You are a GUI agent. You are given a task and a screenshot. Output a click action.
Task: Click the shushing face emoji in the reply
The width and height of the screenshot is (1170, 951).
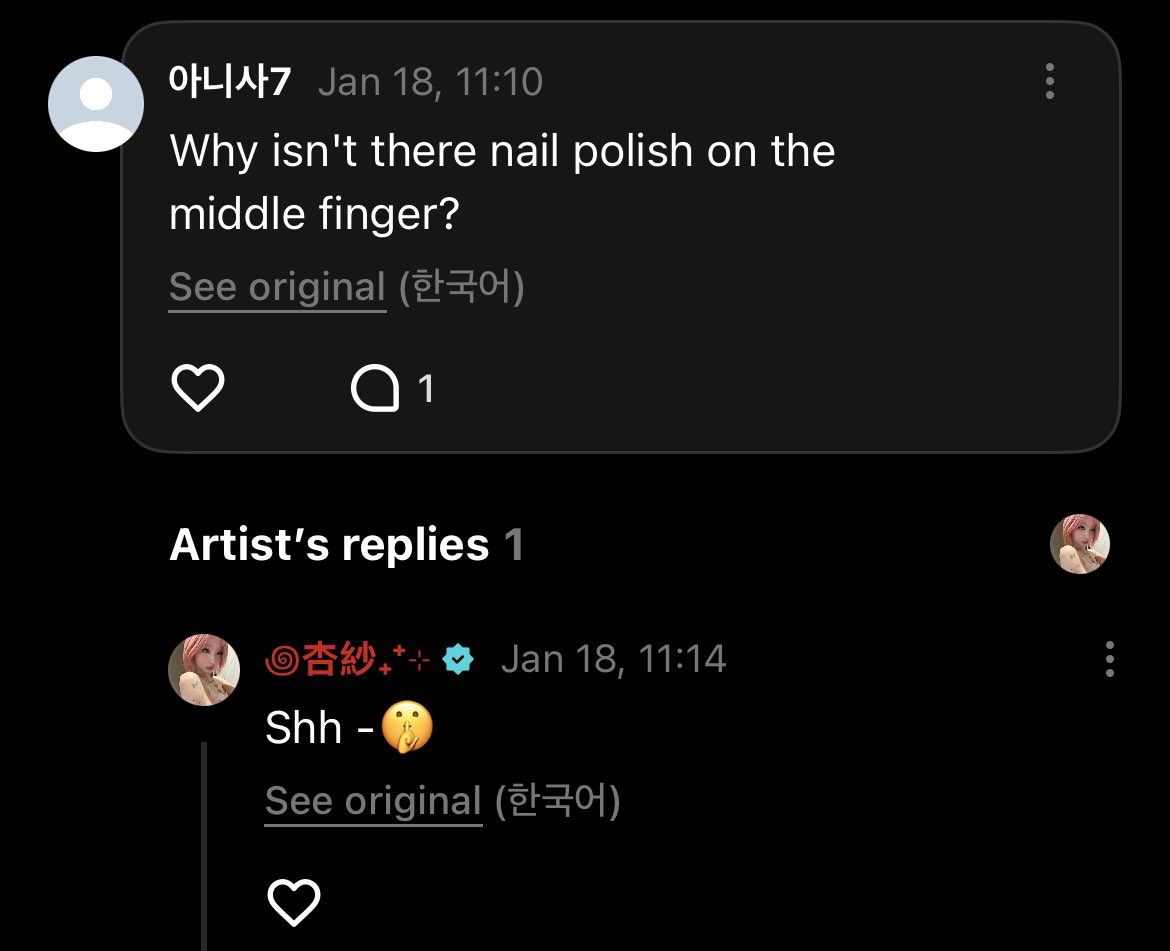(407, 729)
